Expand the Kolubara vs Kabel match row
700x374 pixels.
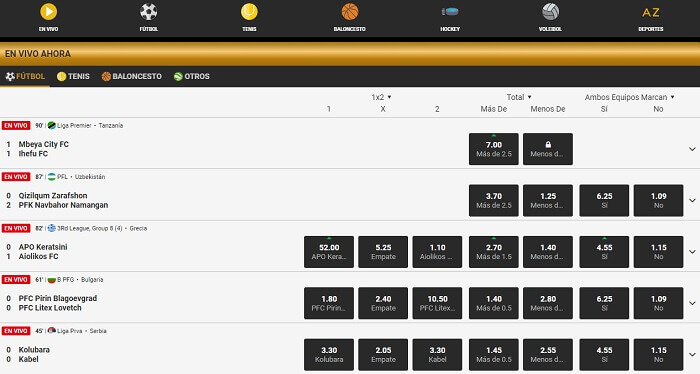(x=692, y=354)
